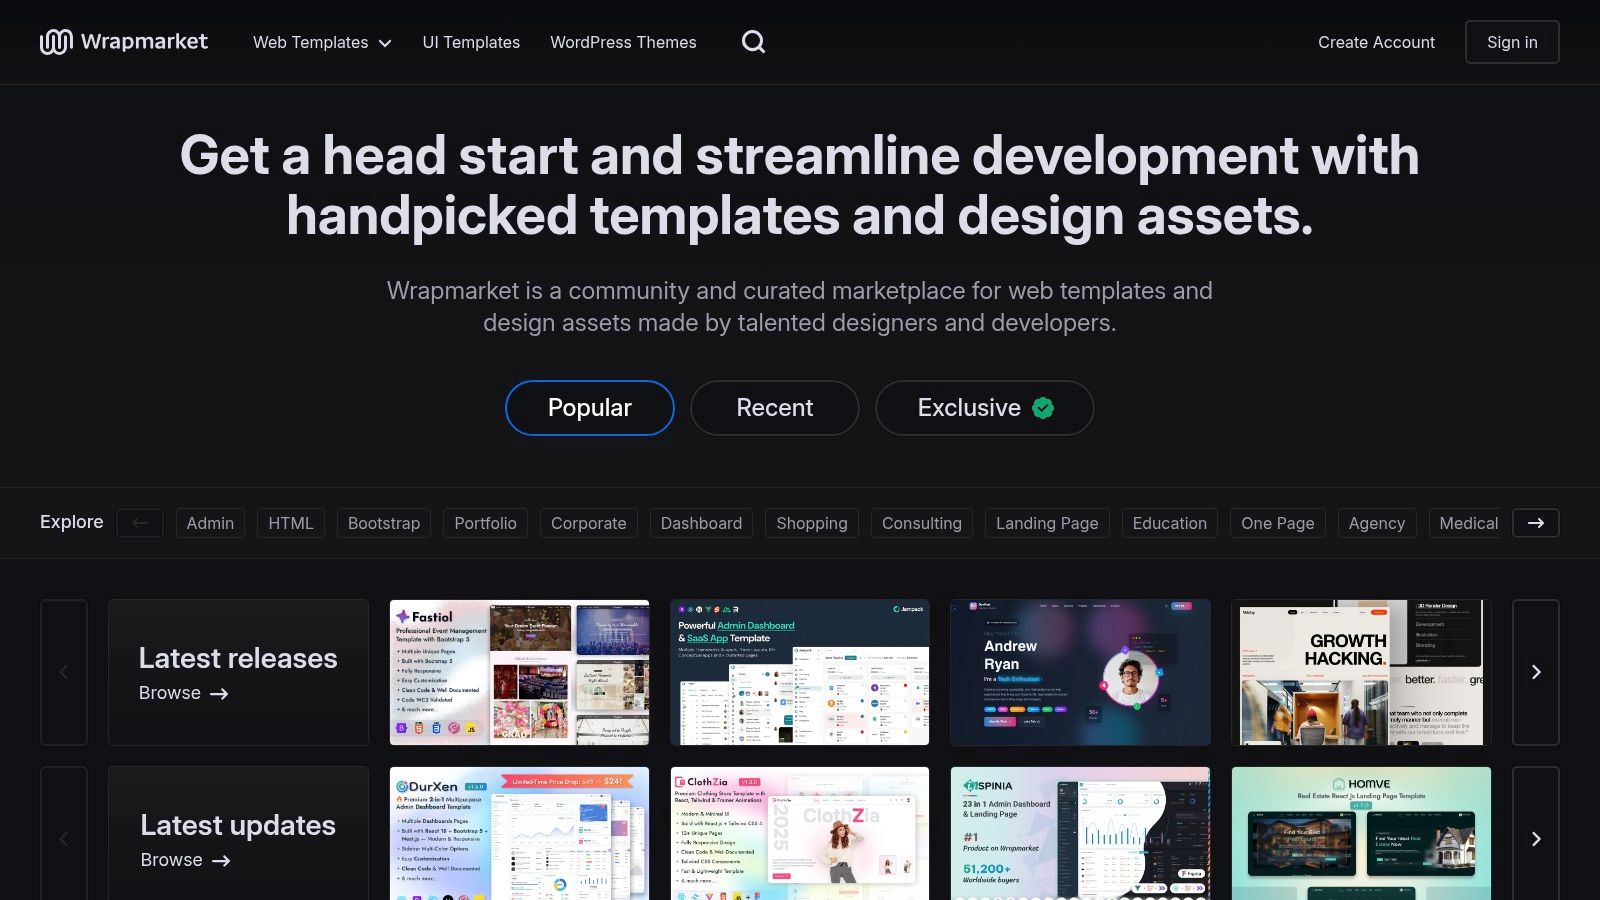1600x900 pixels.
Task: Go to previous Latest releases items
Action: pyautogui.click(x=64, y=672)
